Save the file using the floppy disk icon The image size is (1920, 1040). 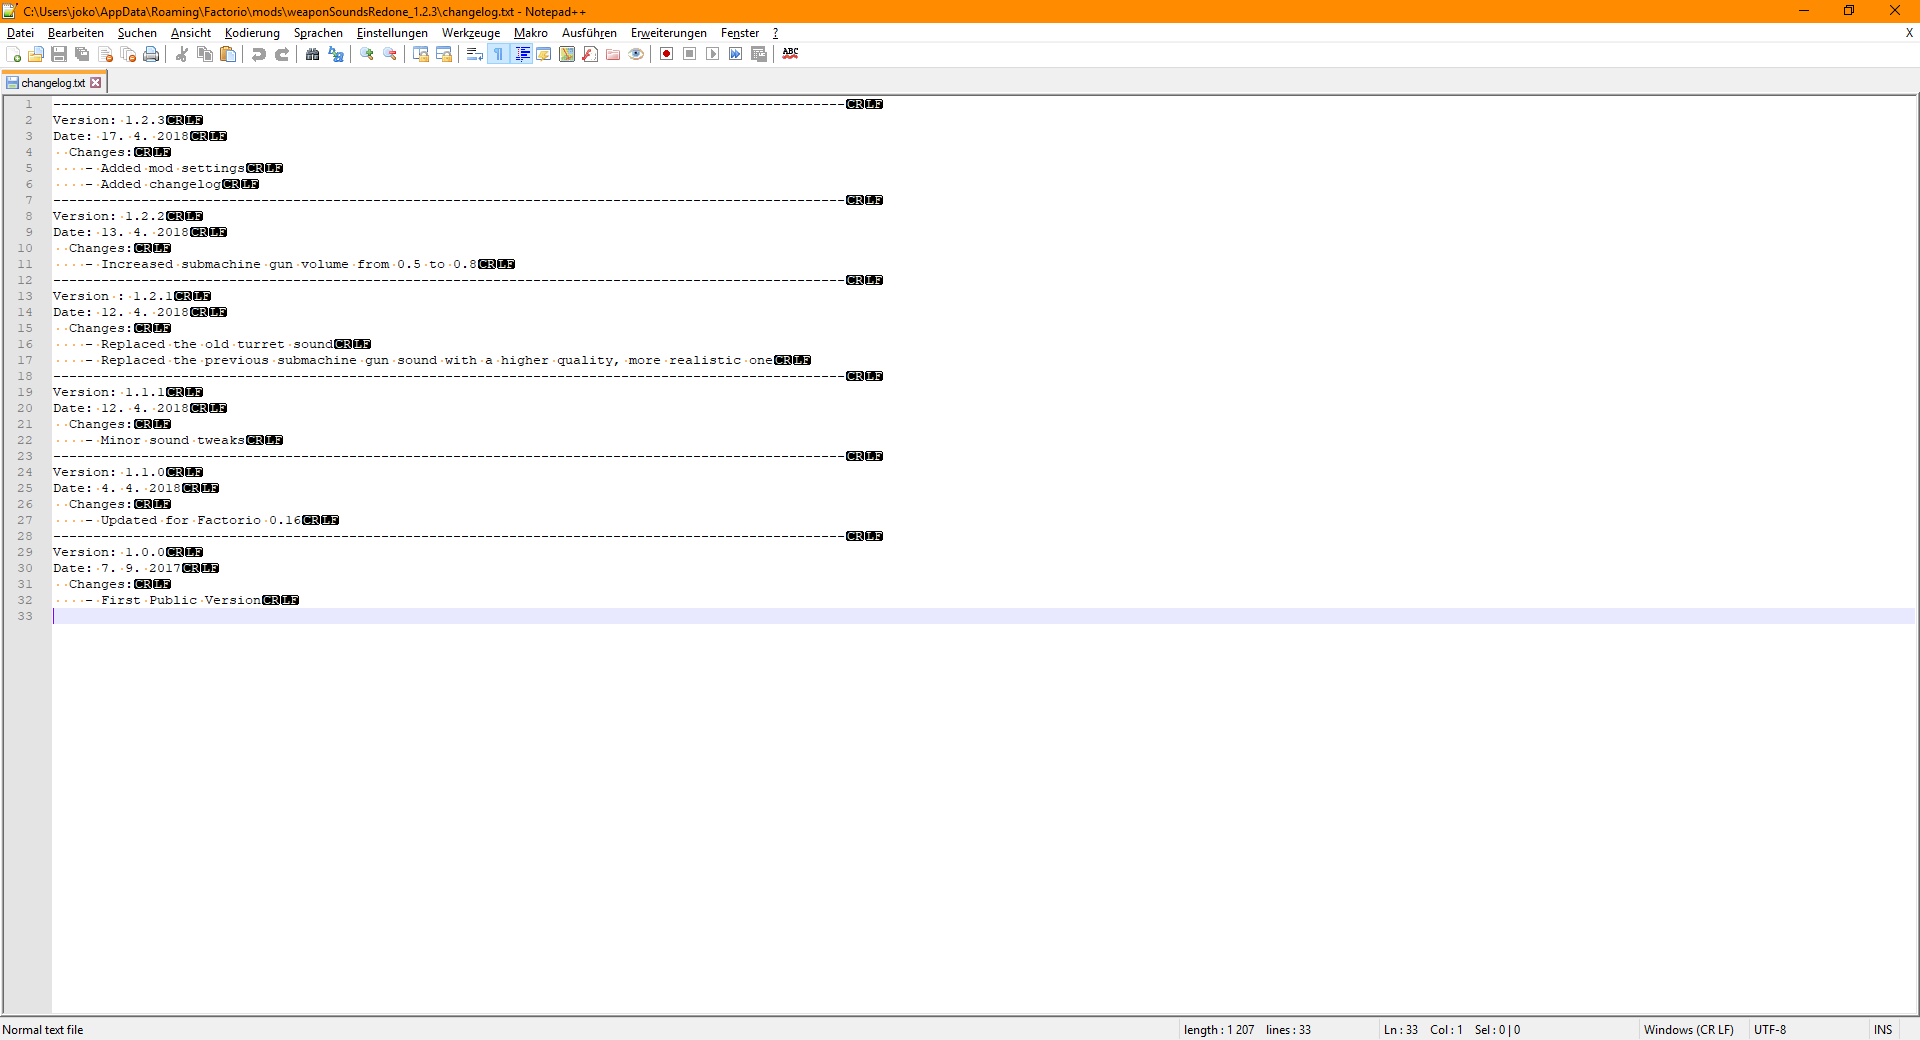pos(59,54)
